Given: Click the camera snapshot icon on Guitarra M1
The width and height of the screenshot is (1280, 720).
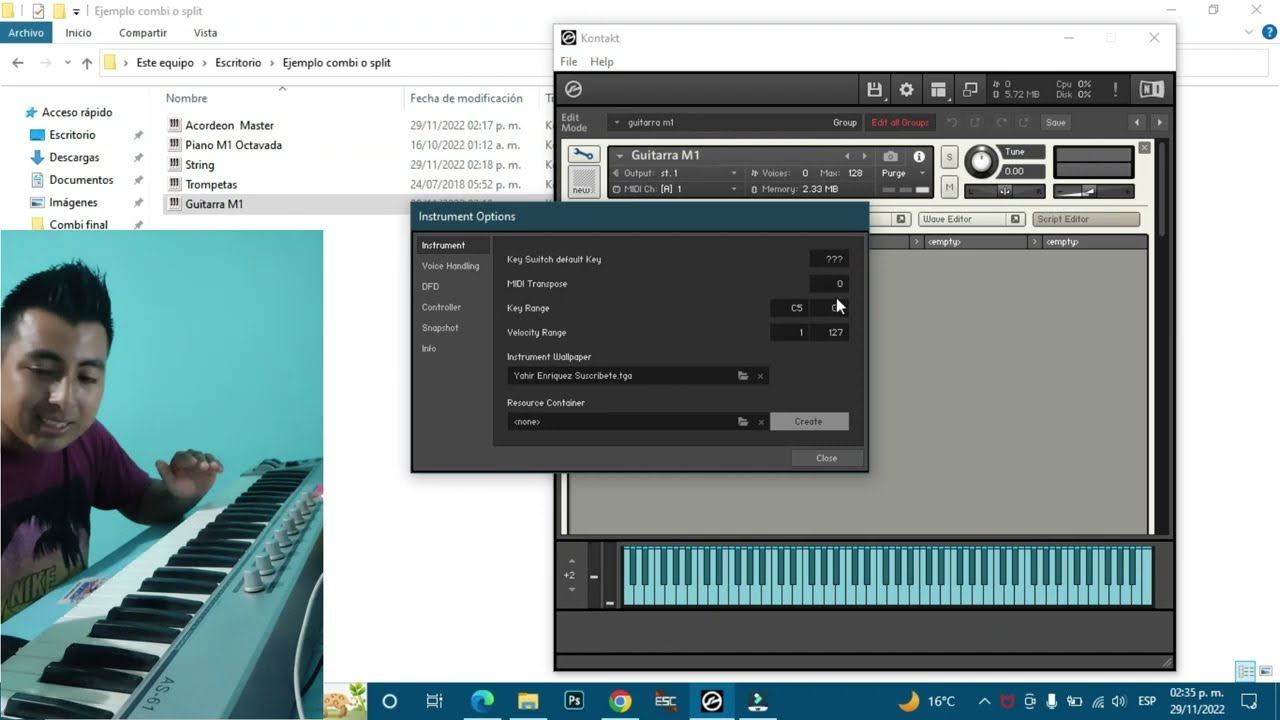Looking at the screenshot, I should click(890, 156).
